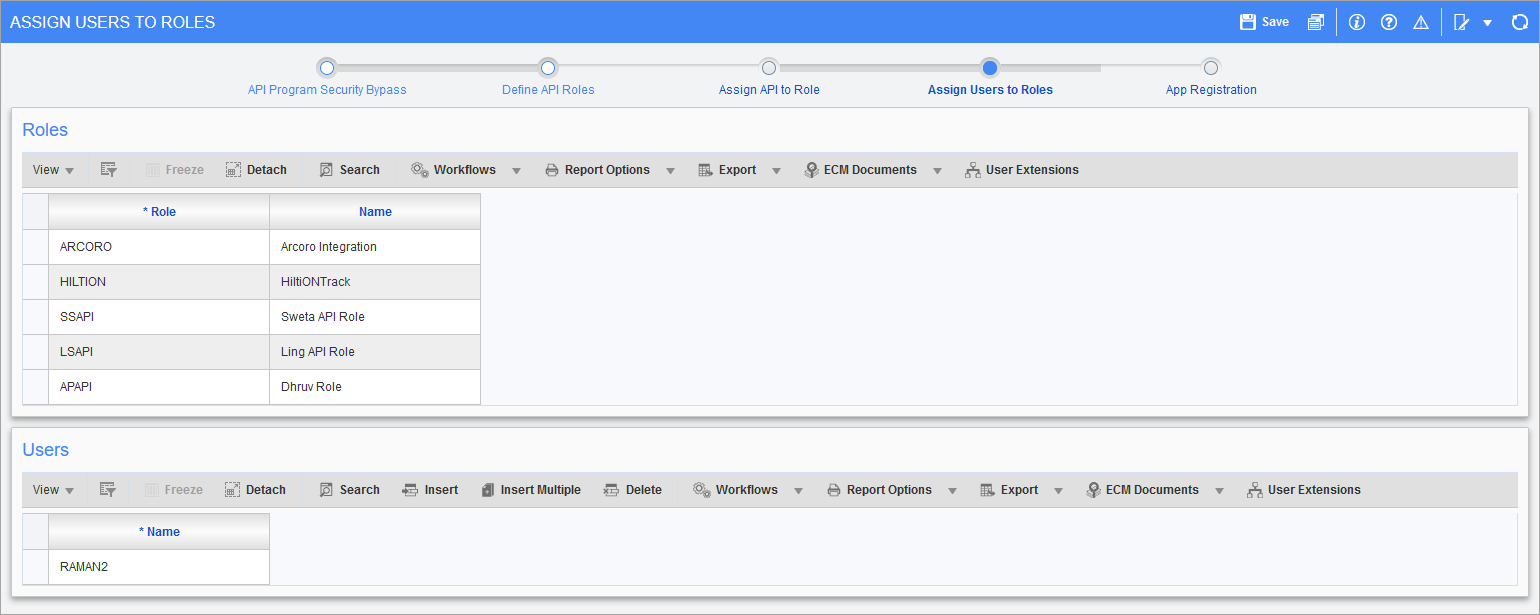1540x615 pixels.
Task: Select the APAPI role cell
Action: click(x=159, y=387)
